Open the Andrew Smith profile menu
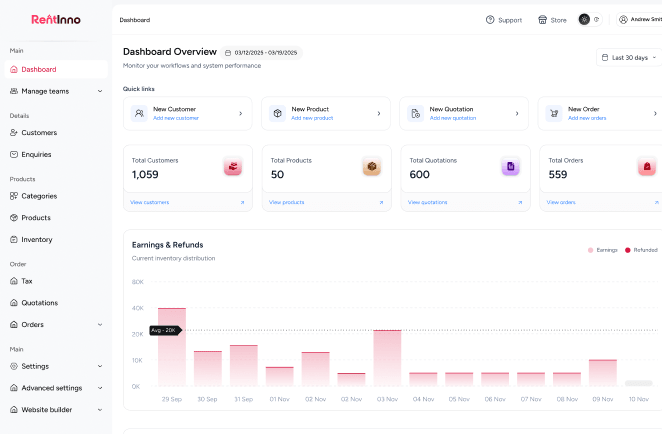The width and height of the screenshot is (662, 434). point(640,19)
